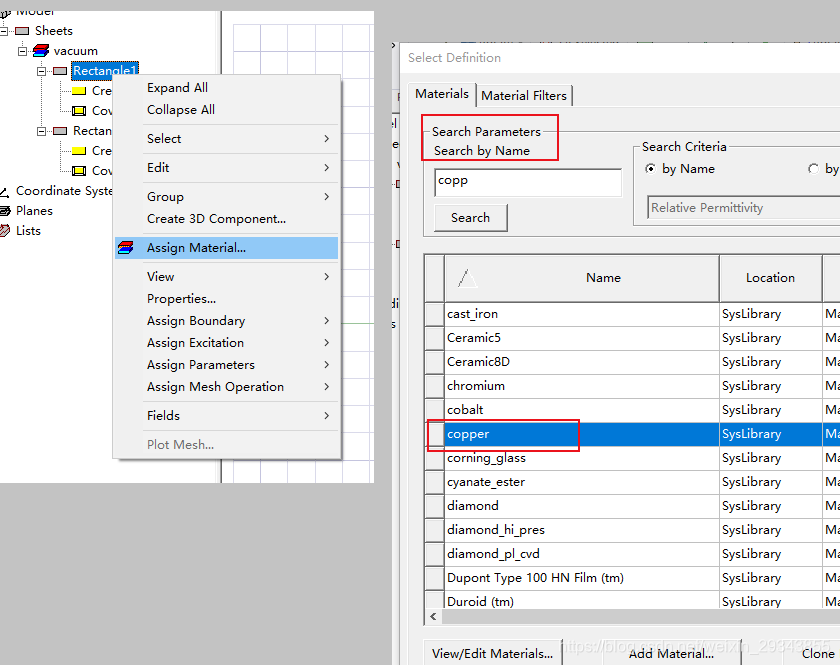
Task: Click the Planes icon in model tree
Action: click(x=6, y=211)
